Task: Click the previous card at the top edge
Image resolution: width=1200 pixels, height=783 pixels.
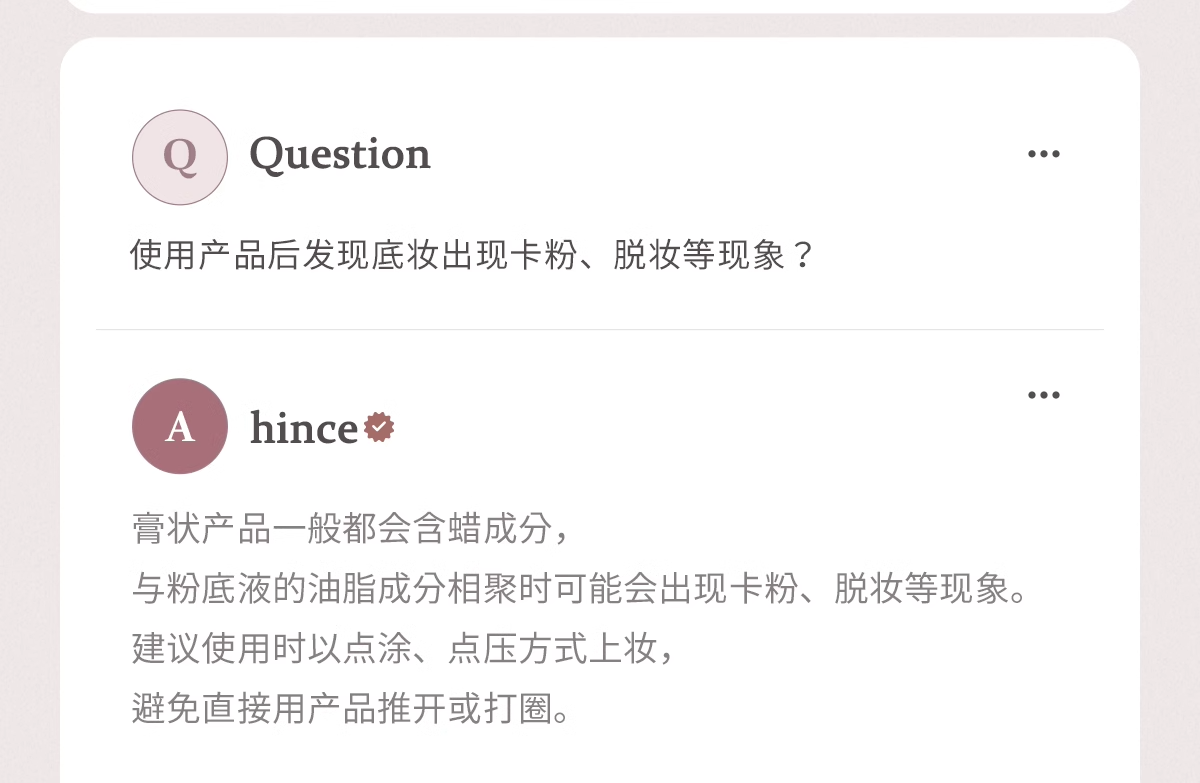Action: (600, 6)
